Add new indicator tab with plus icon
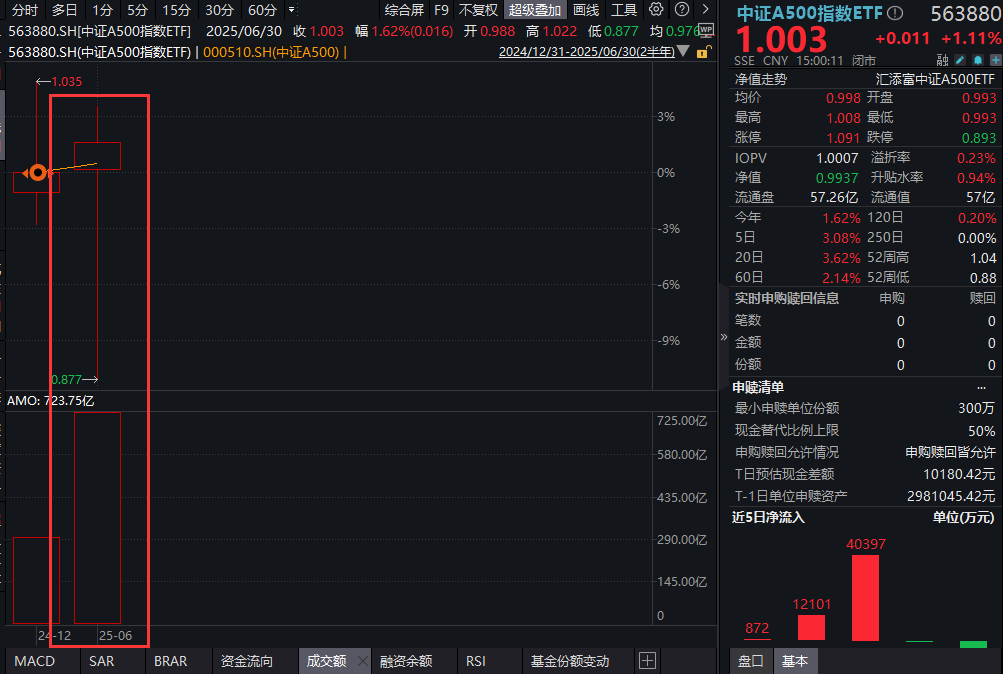The image size is (1003, 674). (x=647, y=661)
